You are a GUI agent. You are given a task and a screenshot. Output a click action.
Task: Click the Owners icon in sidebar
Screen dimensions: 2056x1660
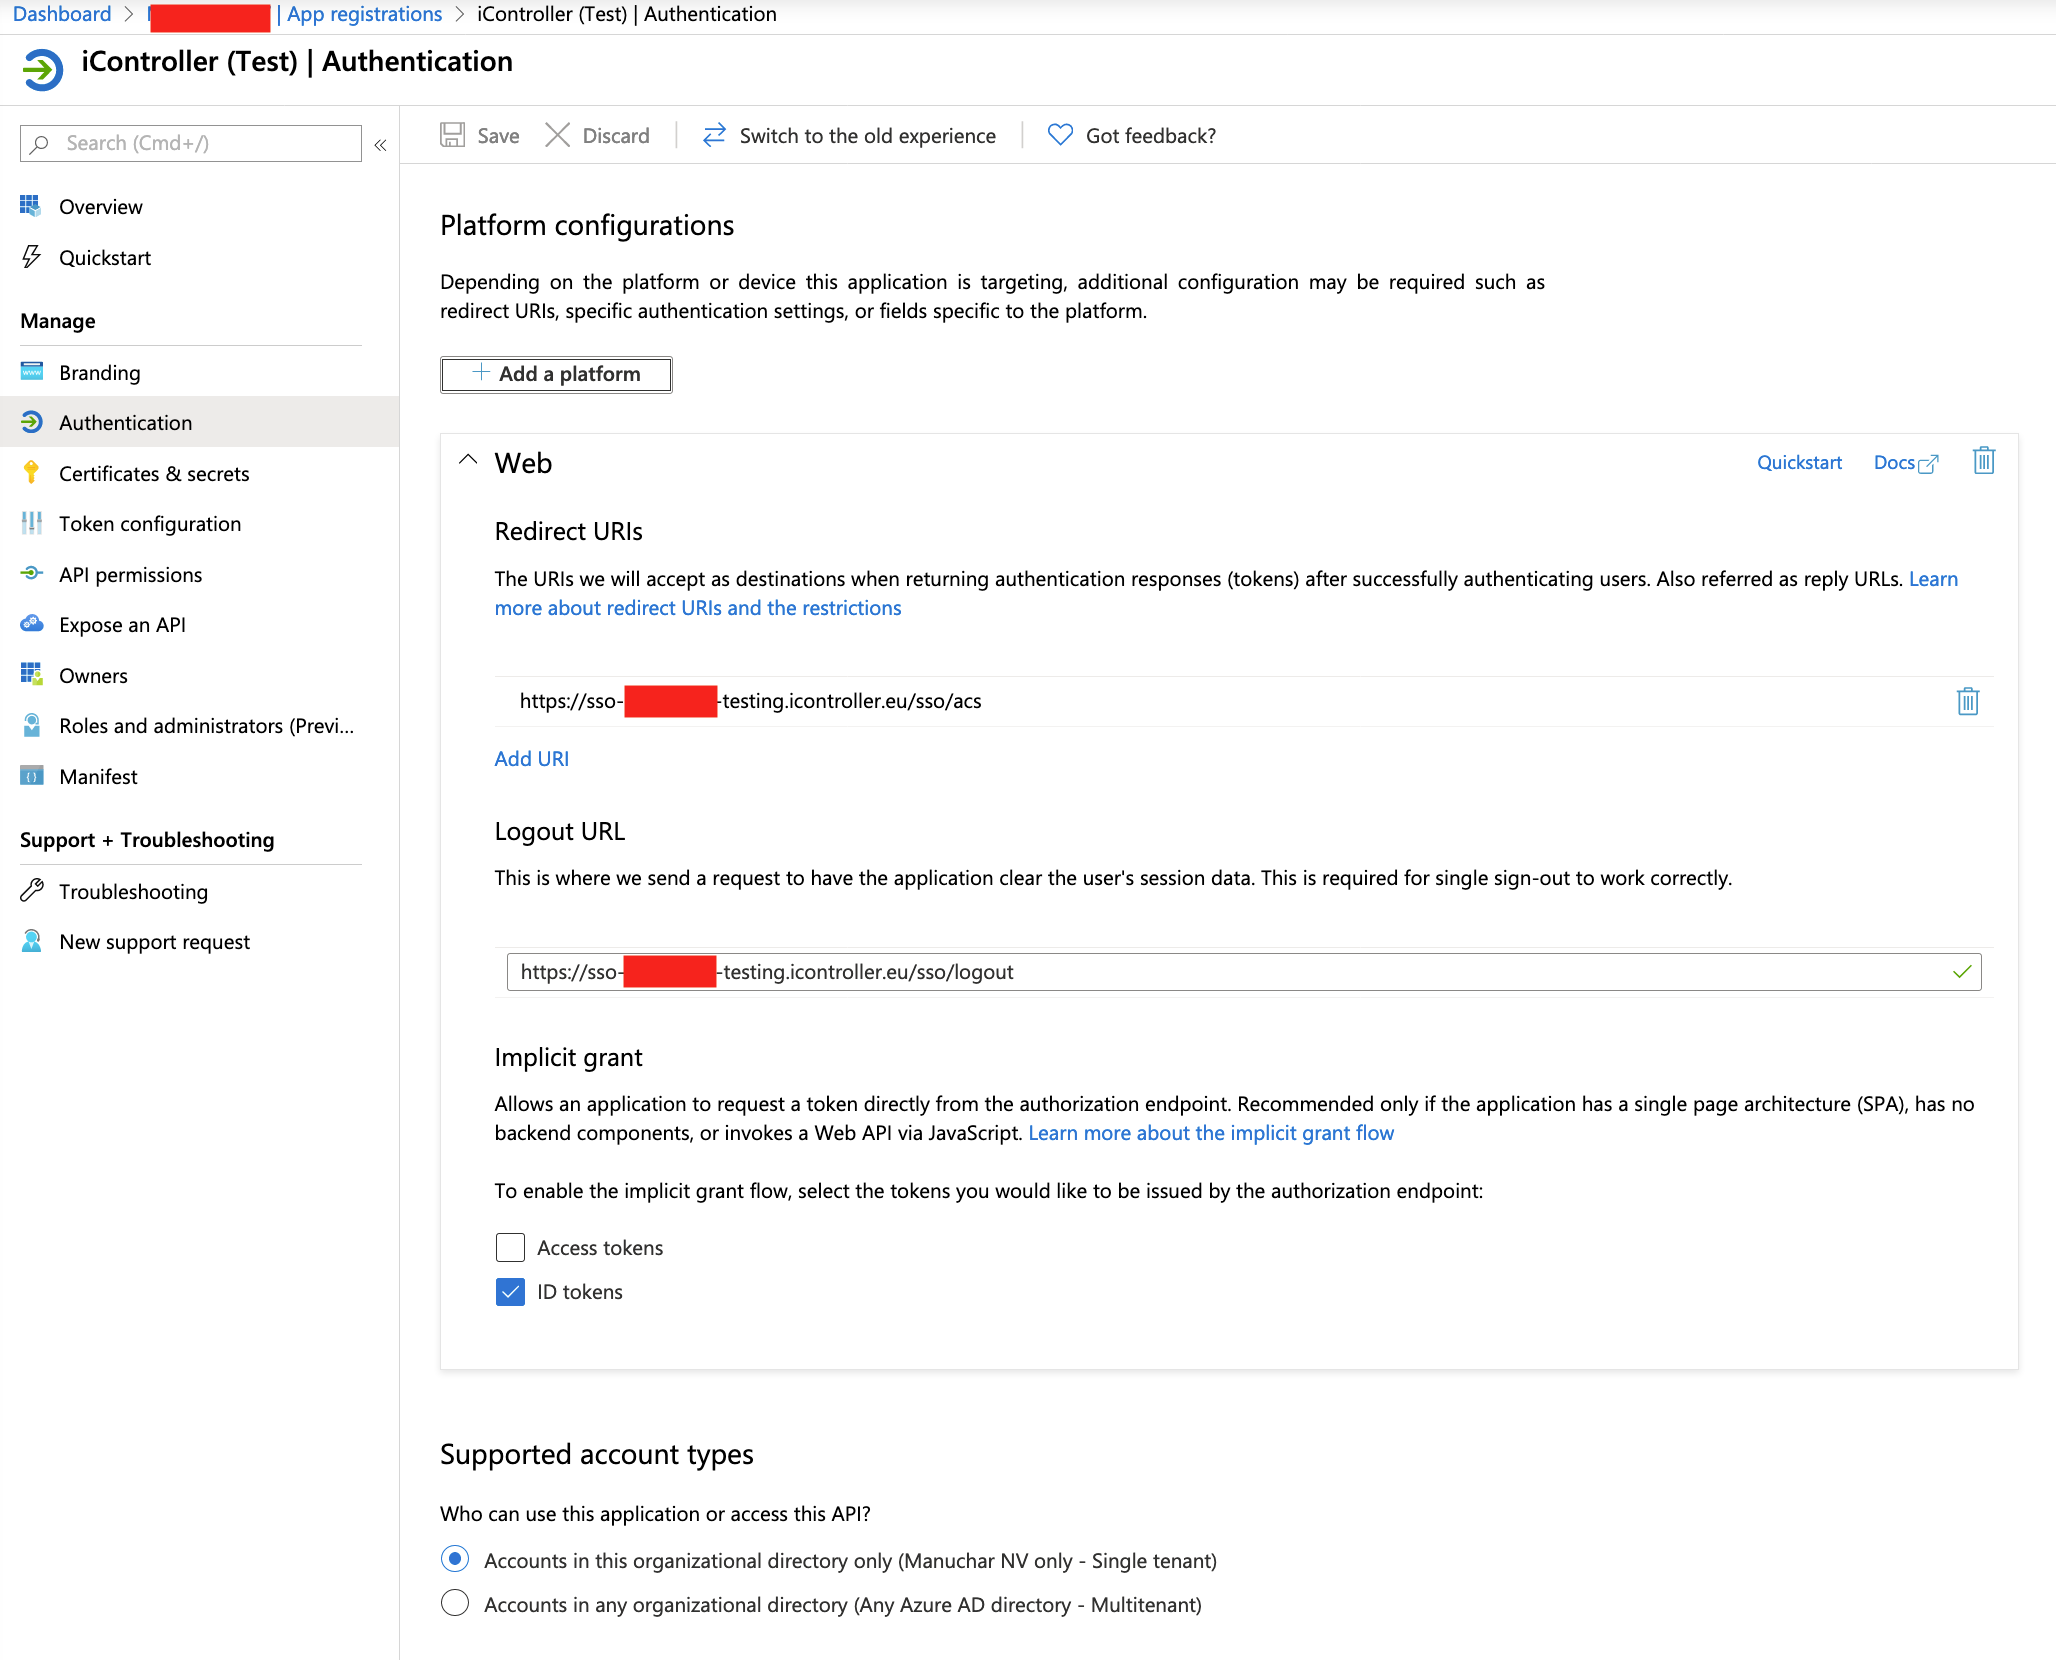[x=31, y=675]
